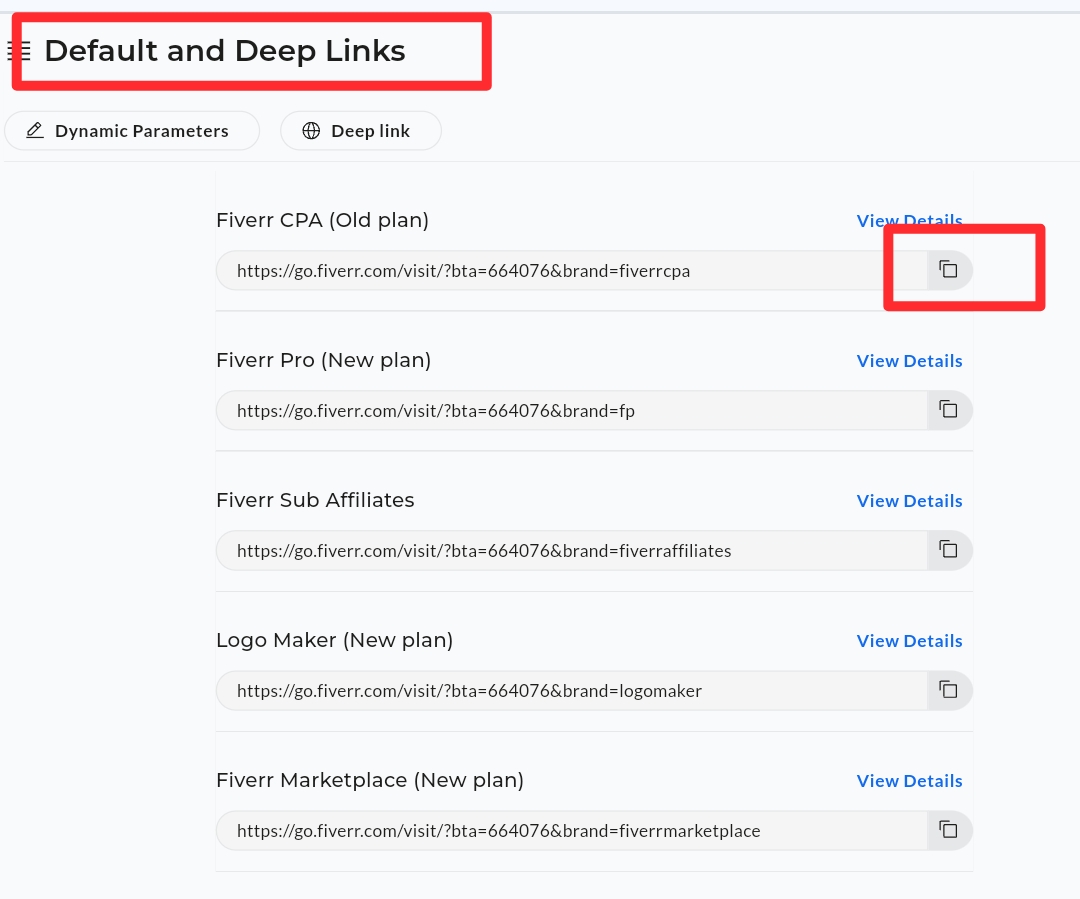Screen dimensions: 1080x899
Task: Open the hamburger menu beside the page title
Action: pos(19,51)
